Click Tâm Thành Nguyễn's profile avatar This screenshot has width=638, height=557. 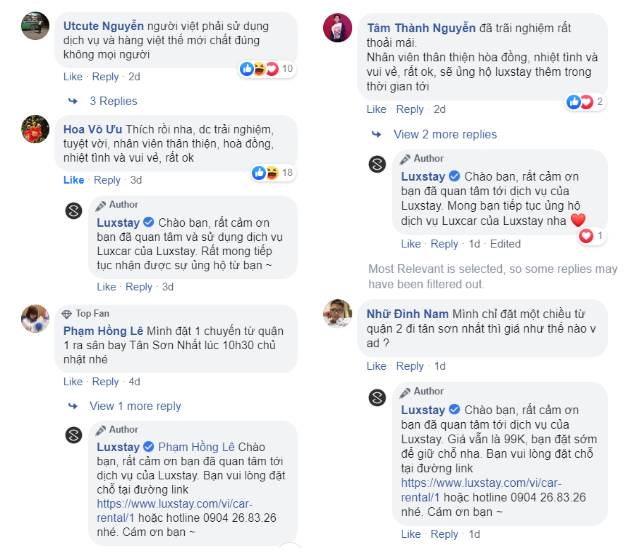coord(338,27)
